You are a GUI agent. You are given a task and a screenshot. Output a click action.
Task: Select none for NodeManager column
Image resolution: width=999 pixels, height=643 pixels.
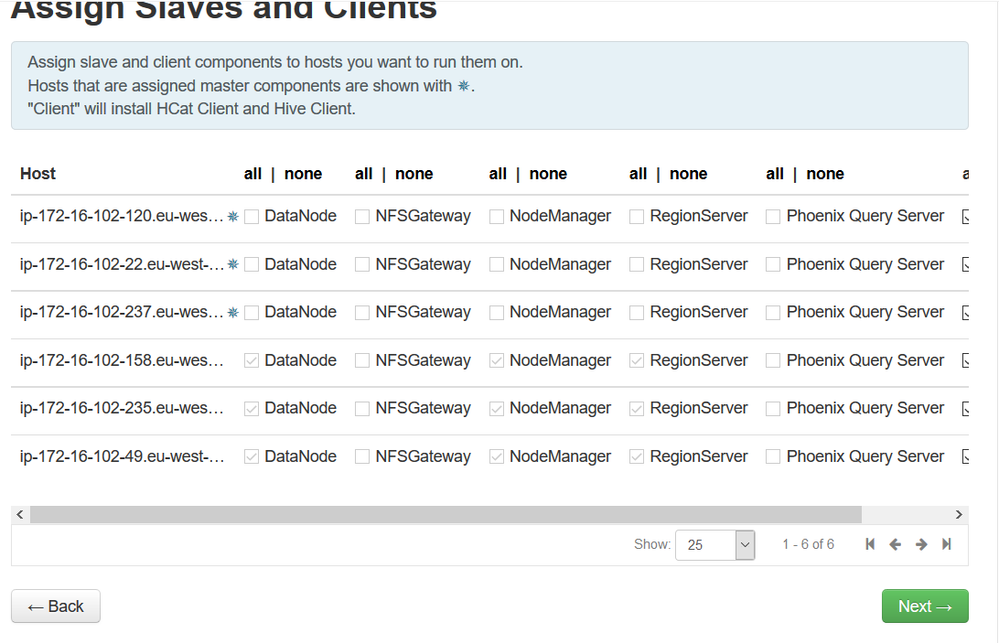pyautogui.click(x=548, y=174)
